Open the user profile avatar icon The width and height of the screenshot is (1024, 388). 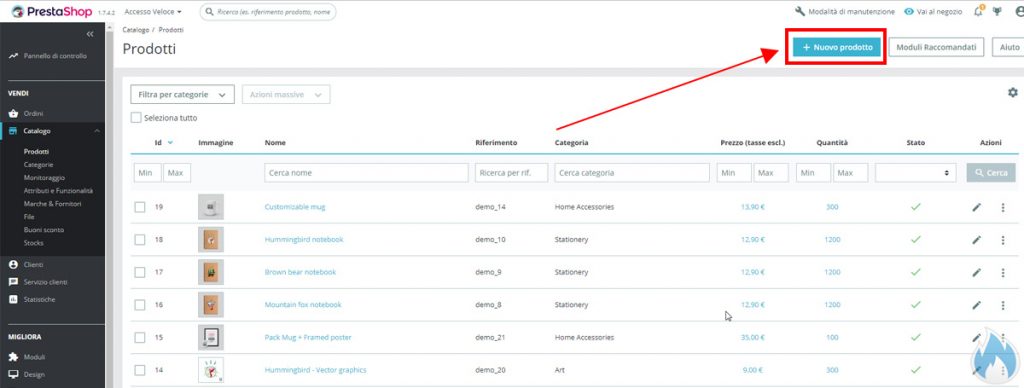1019,11
